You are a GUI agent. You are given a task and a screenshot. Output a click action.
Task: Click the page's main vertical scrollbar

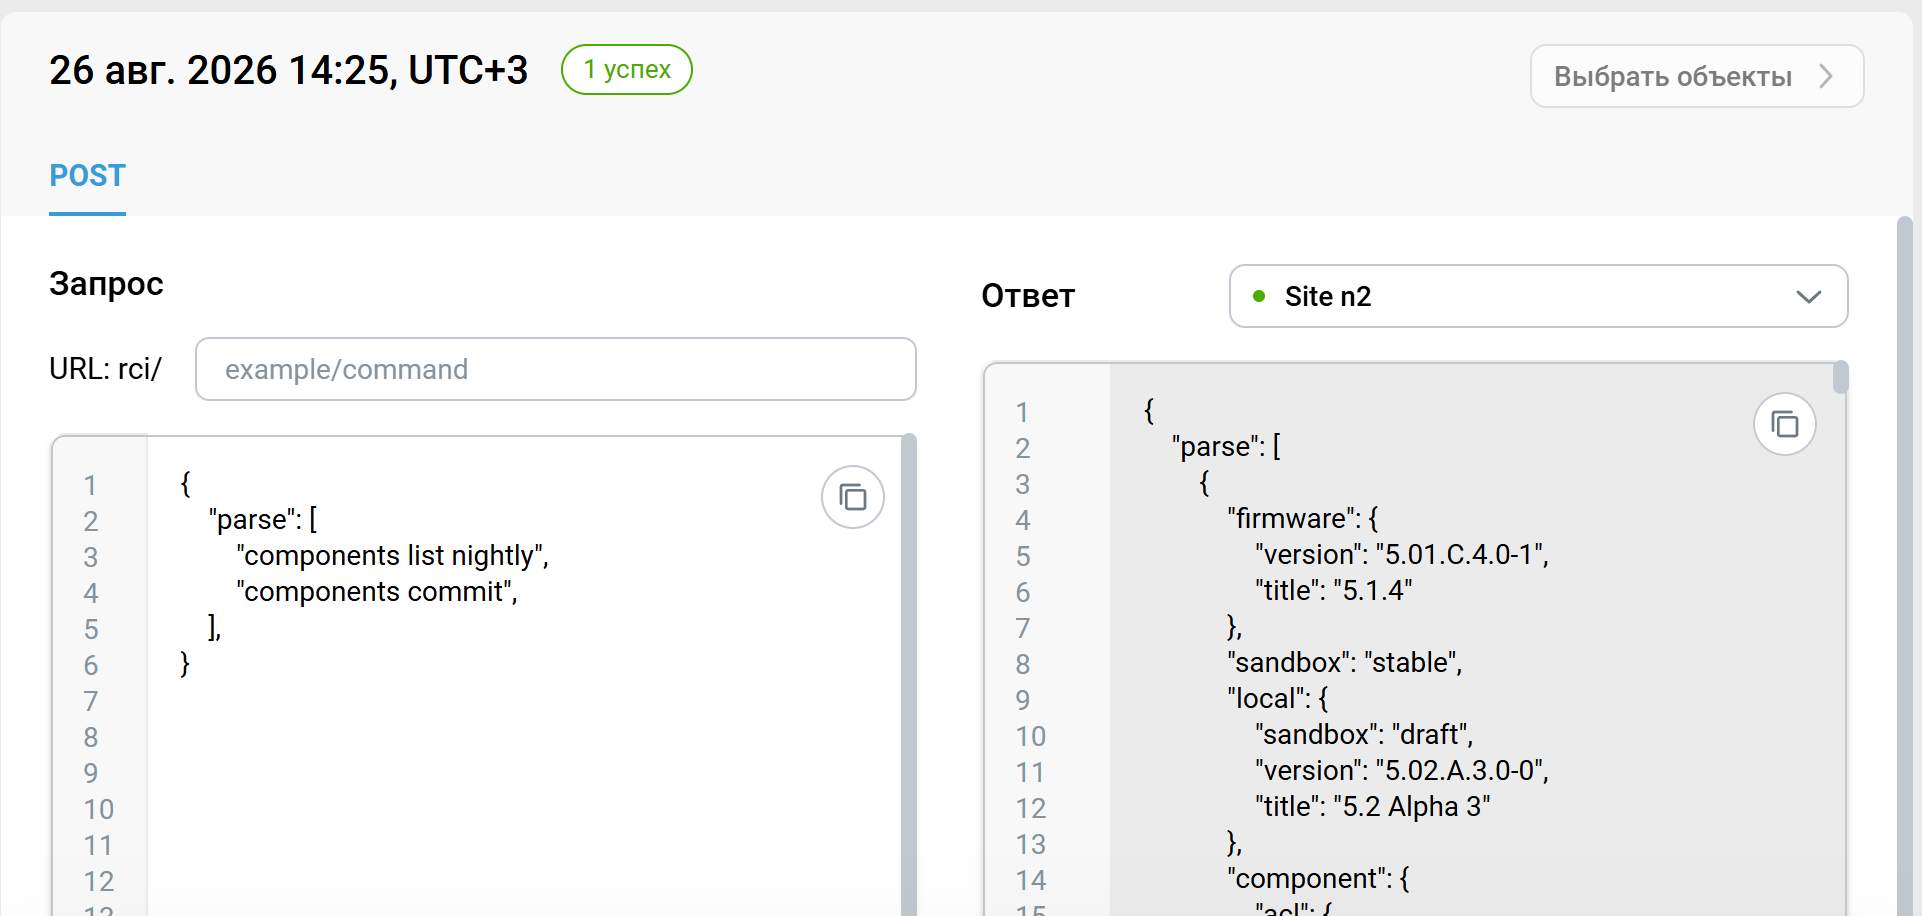click(1905, 565)
